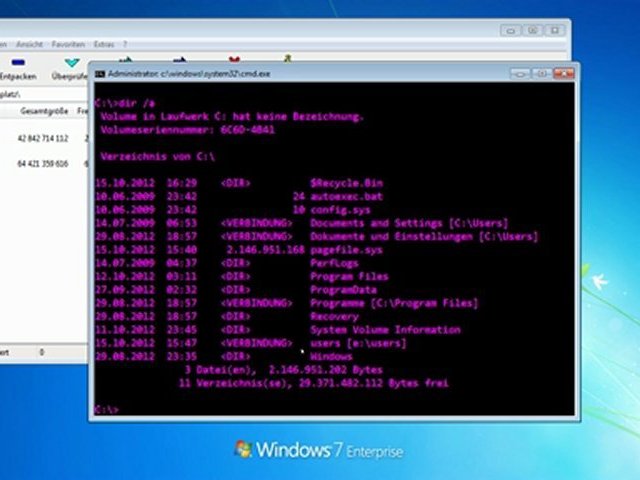
Task: Open the Favoriten menu
Action: click(68, 45)
